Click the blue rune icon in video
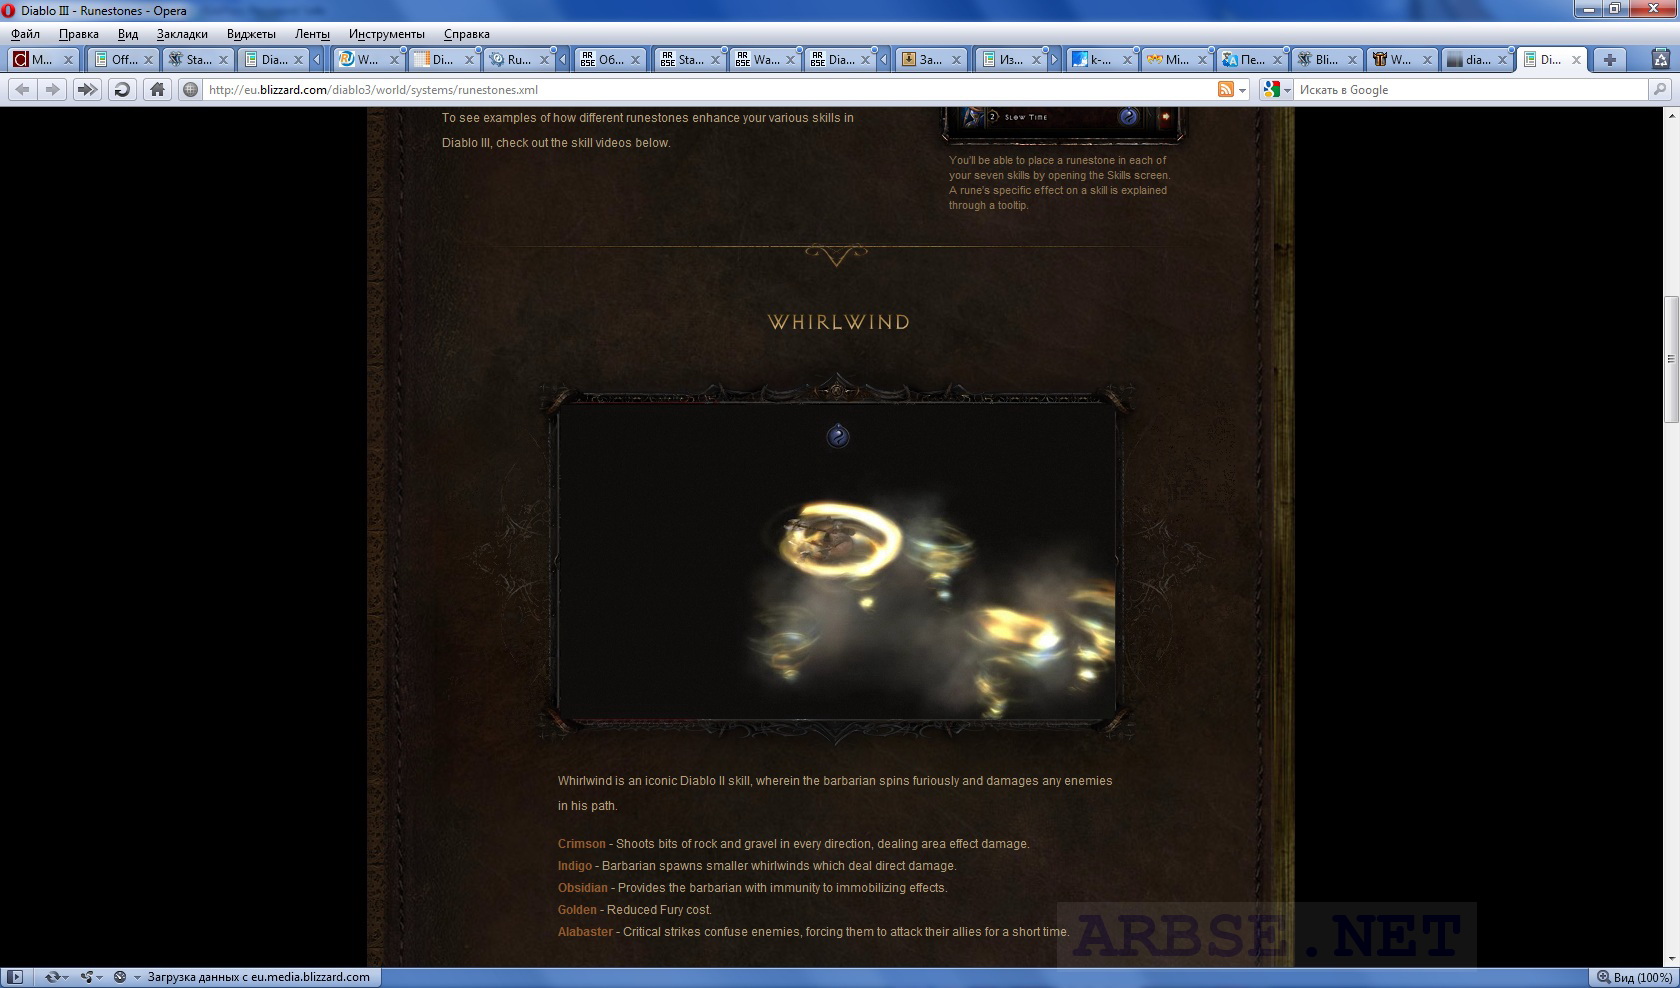The image size is (1680, 988). coord(838,436)
